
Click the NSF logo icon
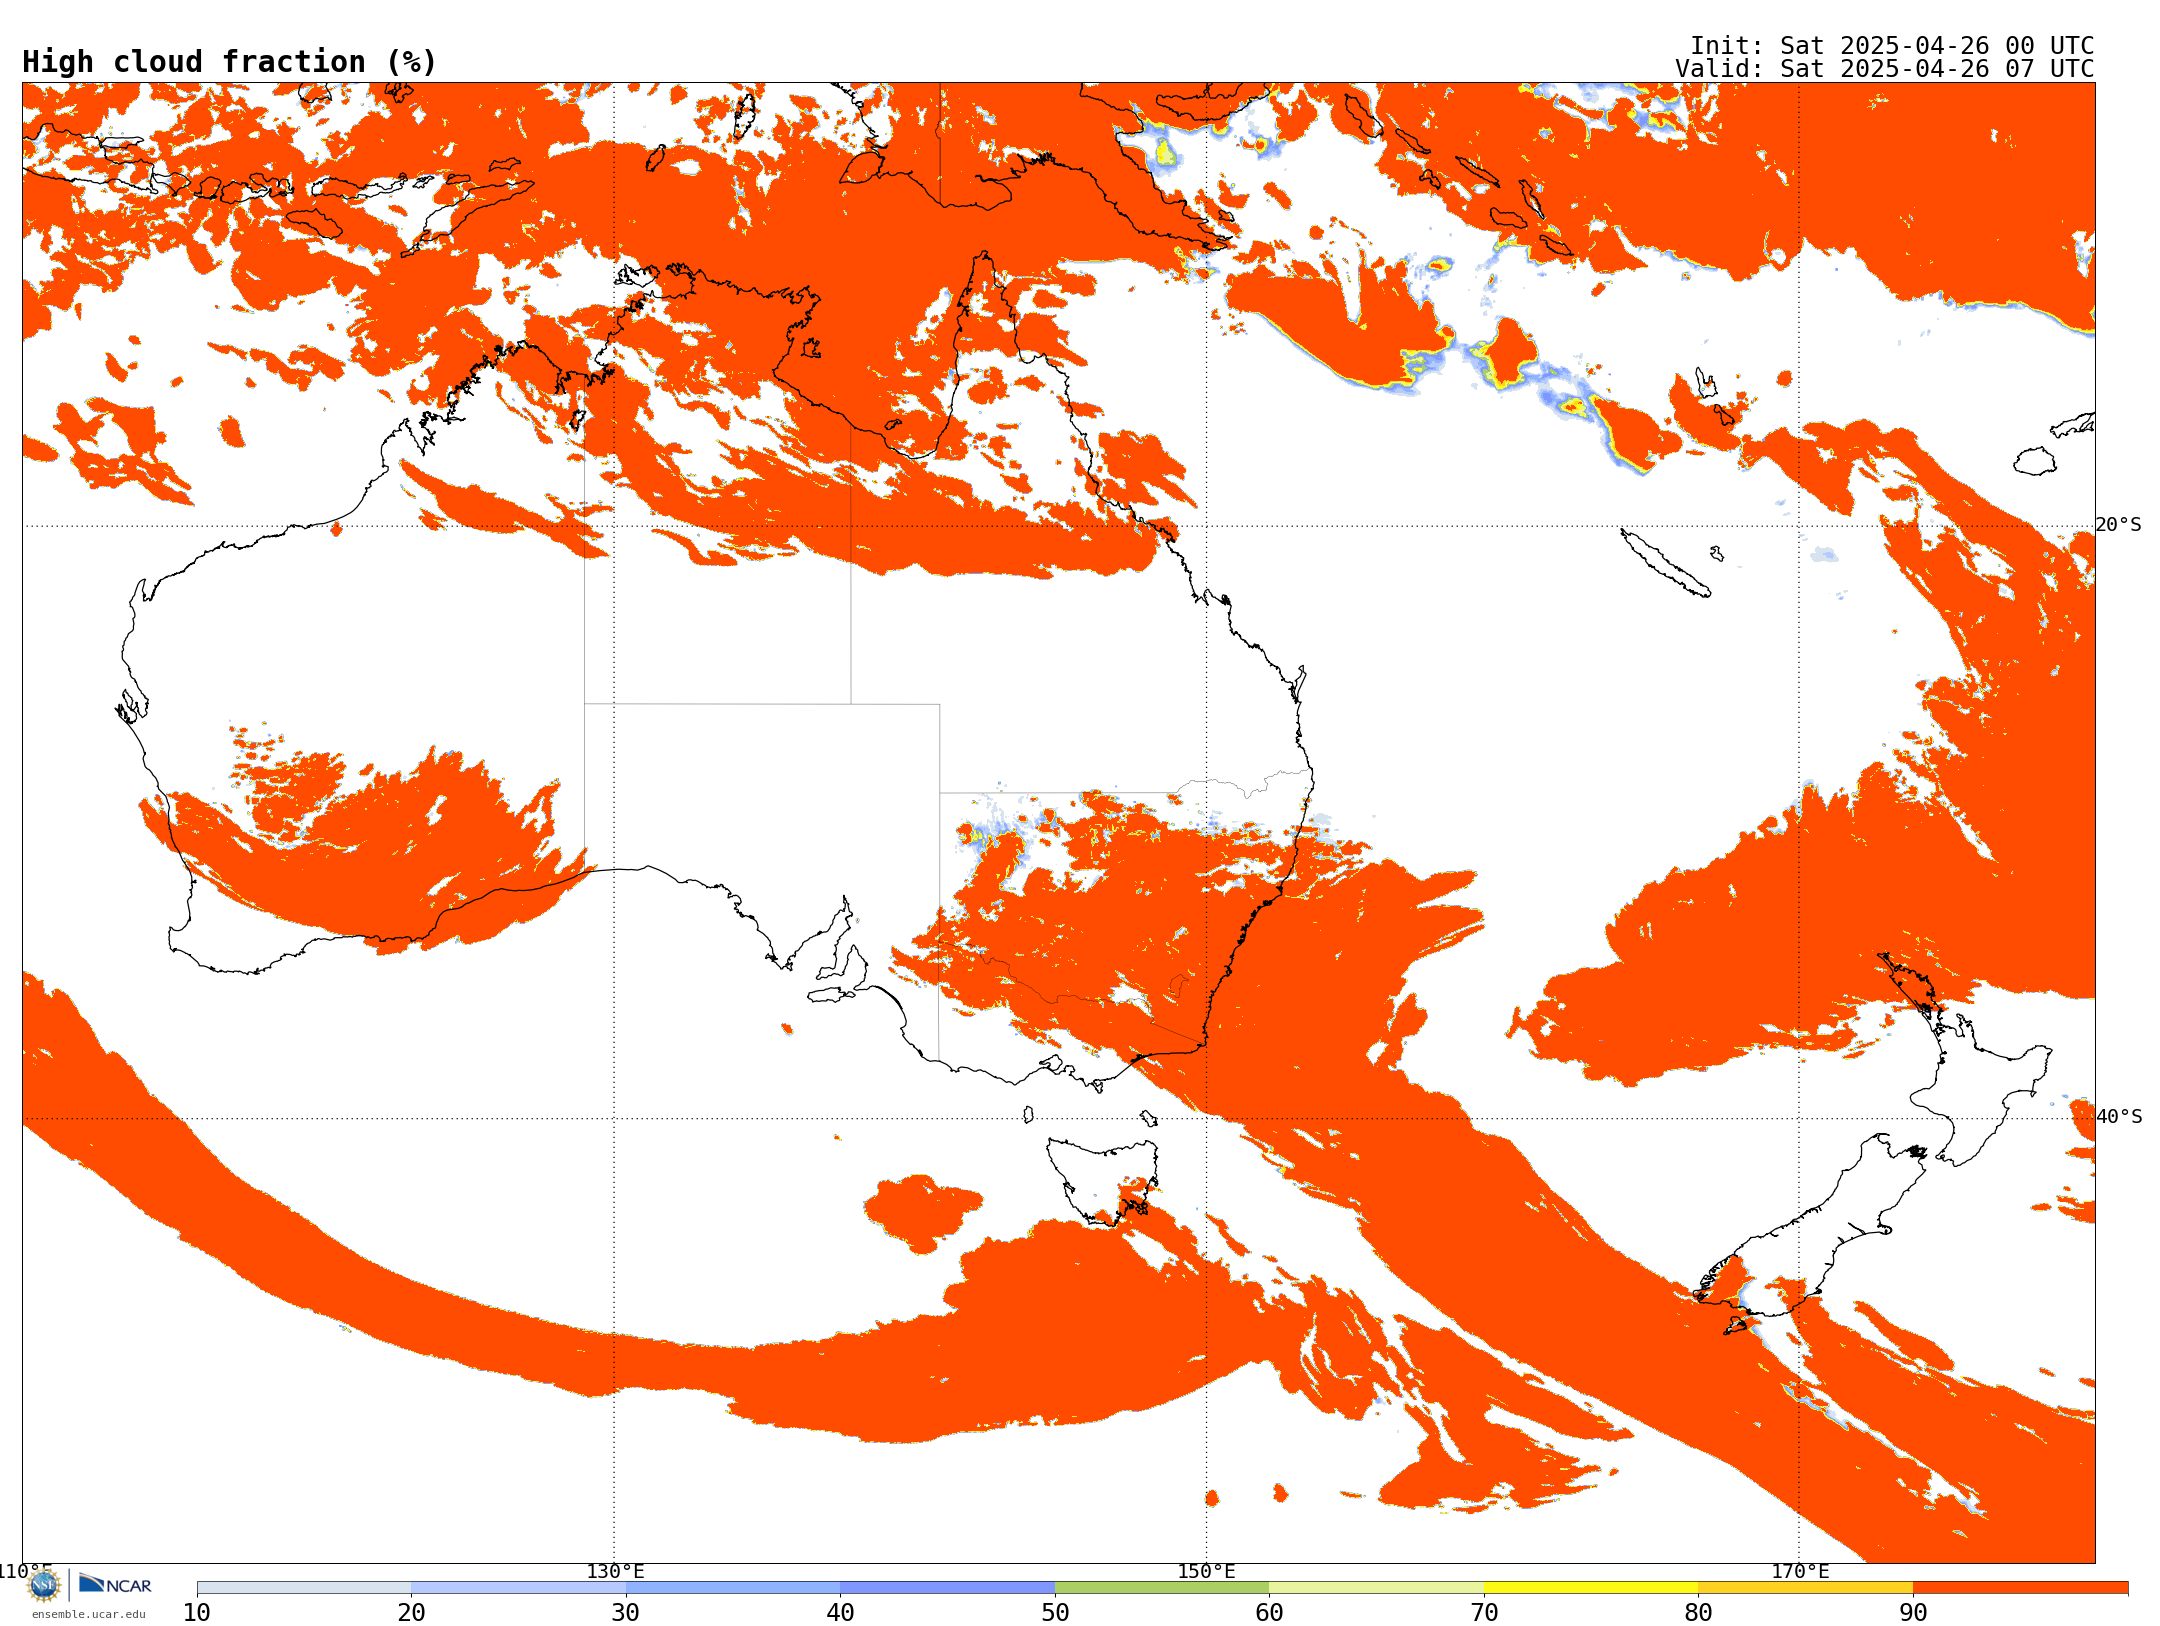click(44, 1585)
